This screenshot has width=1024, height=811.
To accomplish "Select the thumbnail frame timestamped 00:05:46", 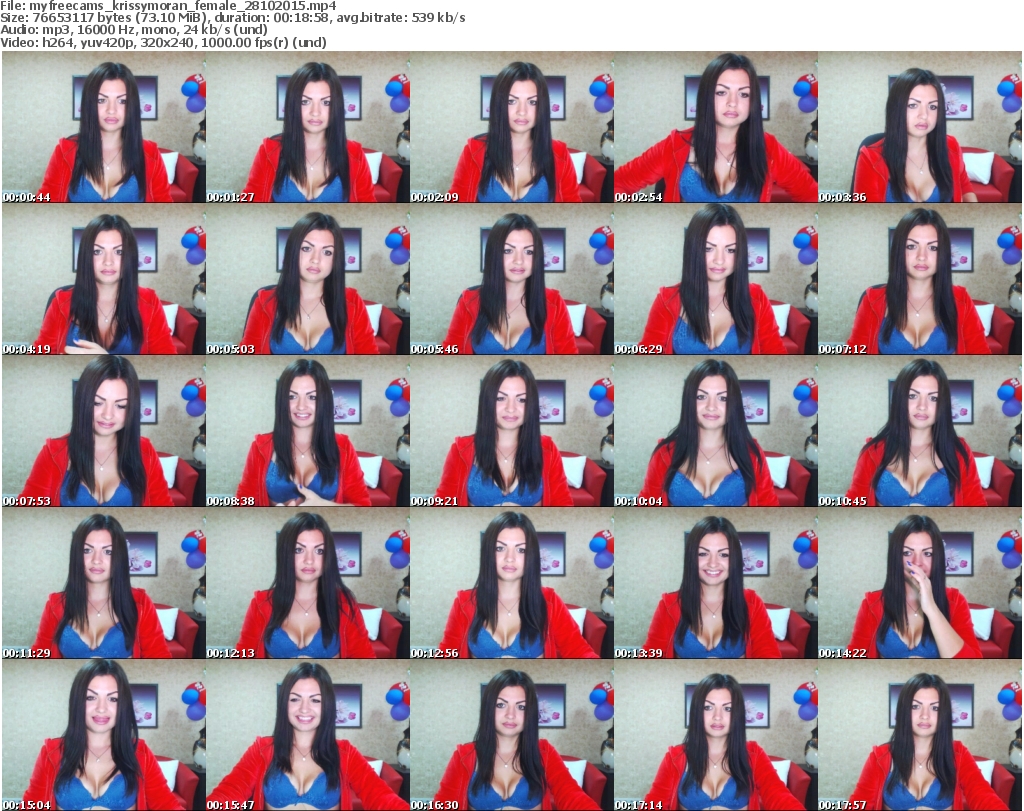I will pos(511,279).
